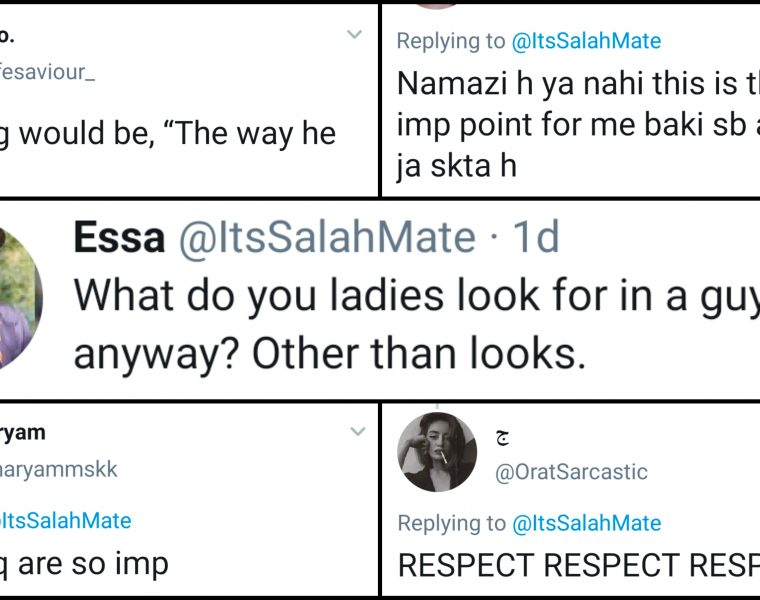Click the Essa display name
Image resolution: width=760 pixels, height=600 pixels.
point(119,238)
